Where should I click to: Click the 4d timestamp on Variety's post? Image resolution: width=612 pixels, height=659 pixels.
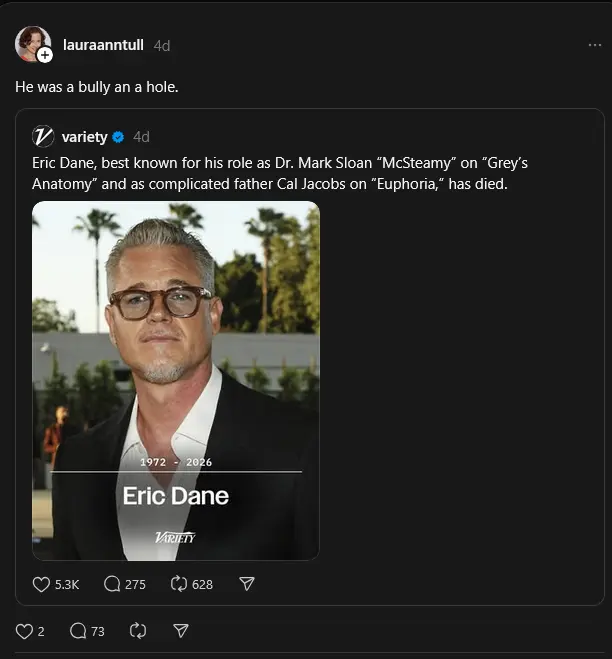coord(141,137)
